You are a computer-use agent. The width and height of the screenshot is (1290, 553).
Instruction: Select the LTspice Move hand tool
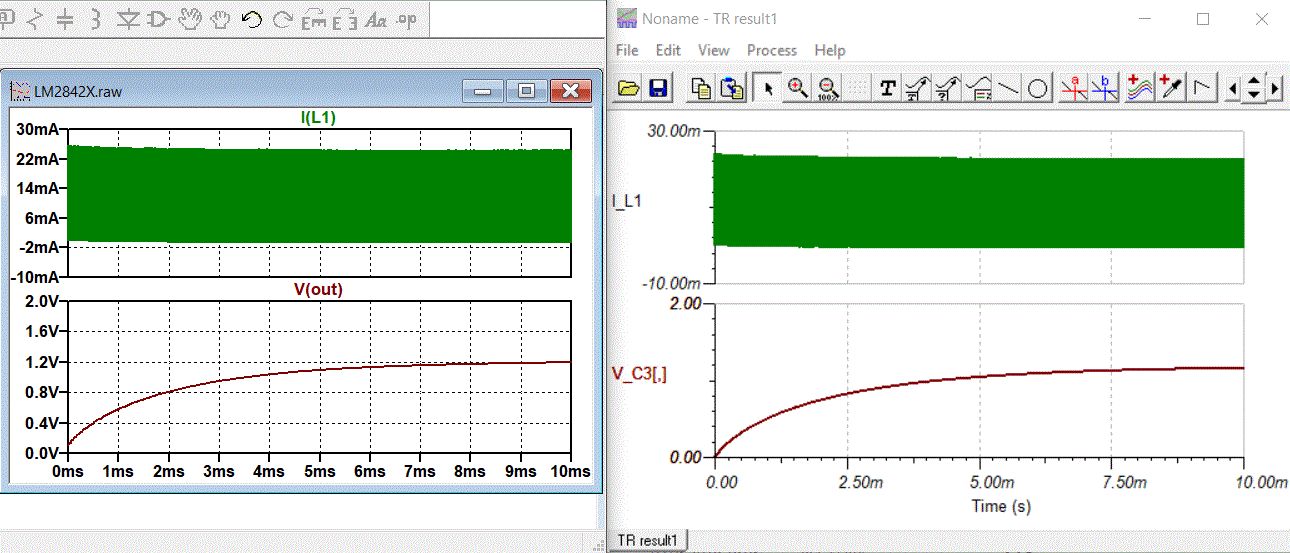click(189, 19)
